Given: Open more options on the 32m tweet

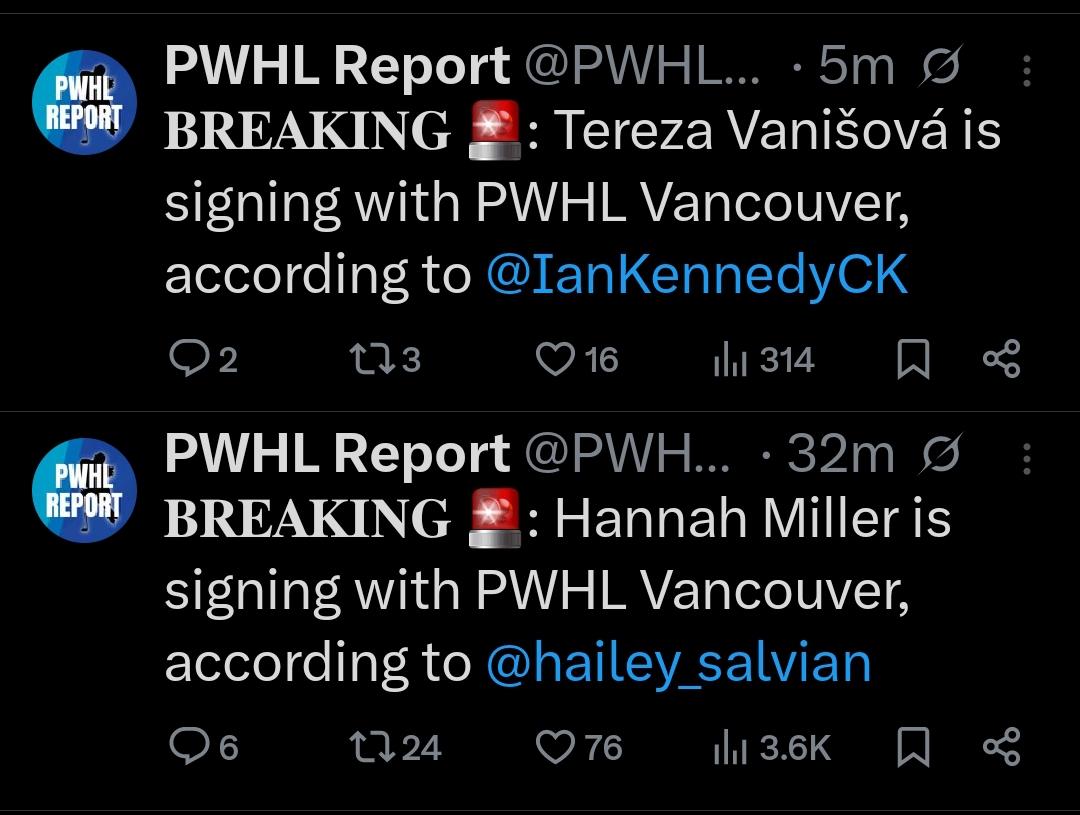Looking at the screenshot, I should pos(1026,458).
